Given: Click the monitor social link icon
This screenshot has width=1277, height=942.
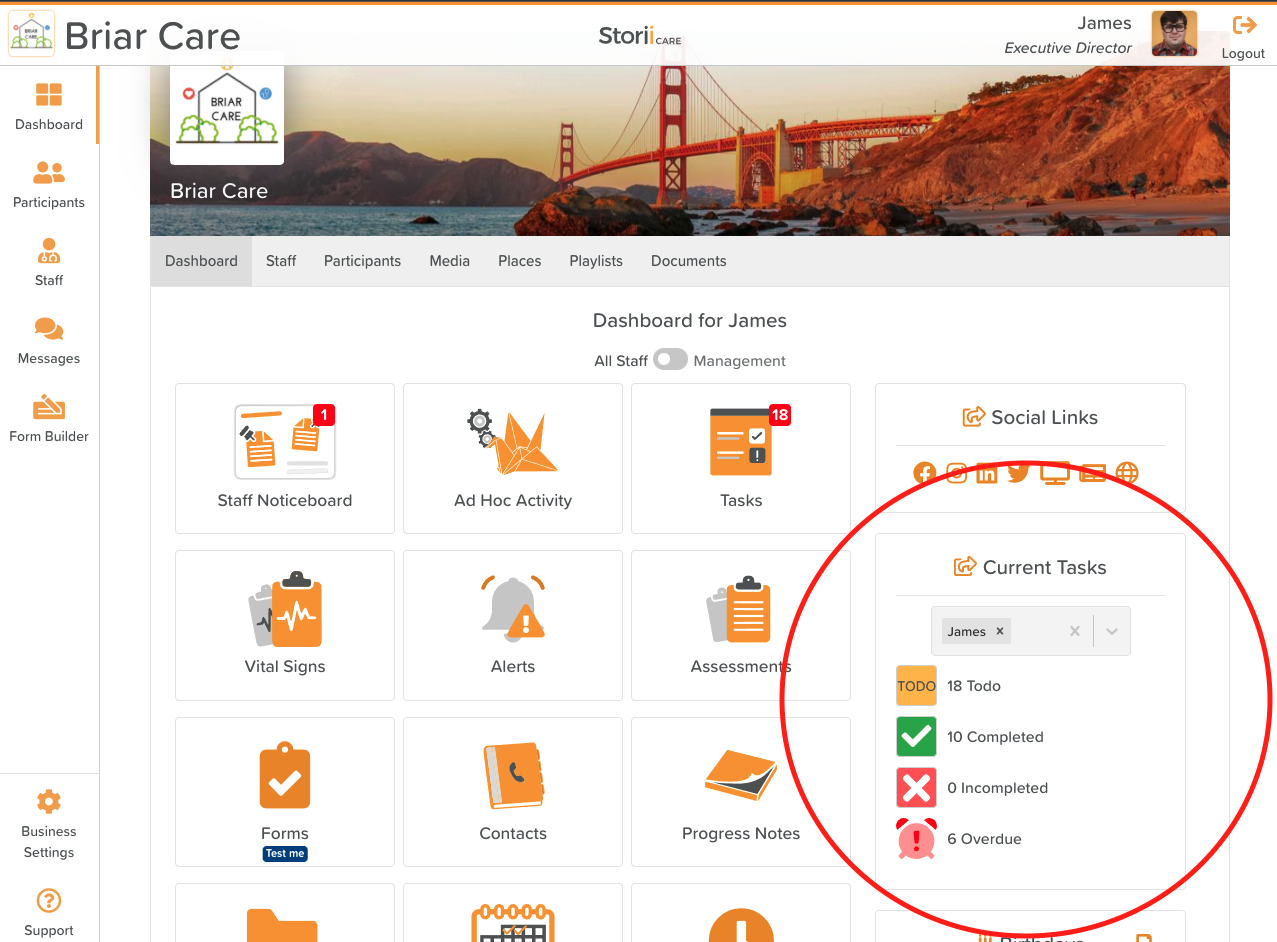Looking at the screenshot, I should coord(1055,474).
